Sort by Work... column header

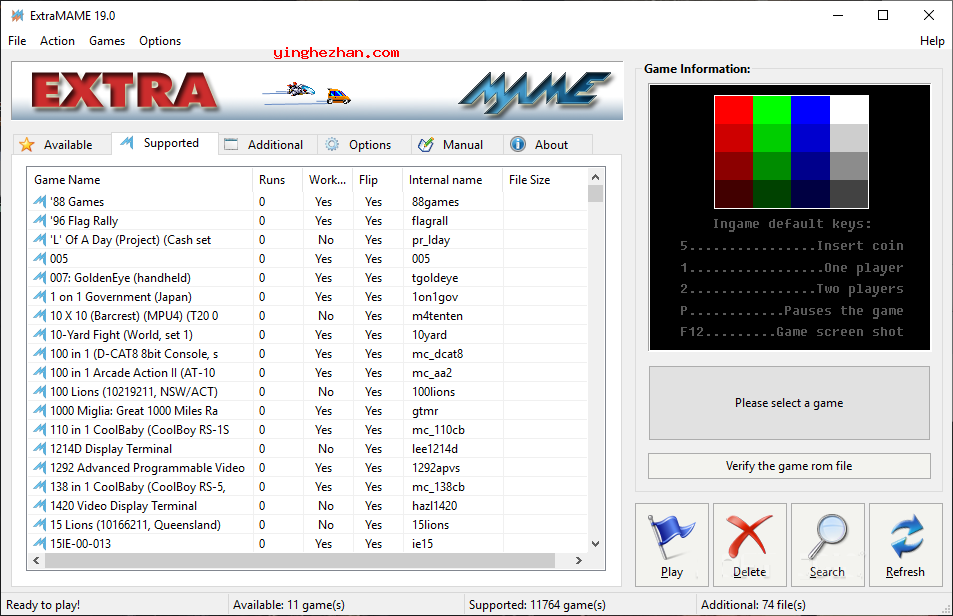point(328,180)
